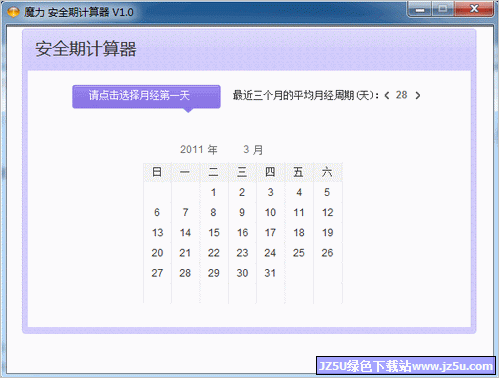
Task: Choose day 15 in the calendar
Action: tap(214, 233)
